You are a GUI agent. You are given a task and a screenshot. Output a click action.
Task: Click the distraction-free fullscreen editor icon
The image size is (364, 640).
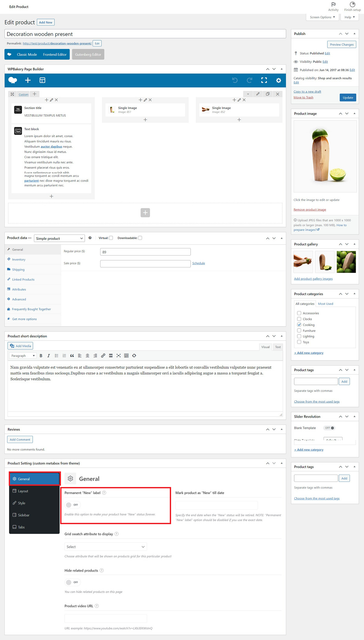point(119,356)
